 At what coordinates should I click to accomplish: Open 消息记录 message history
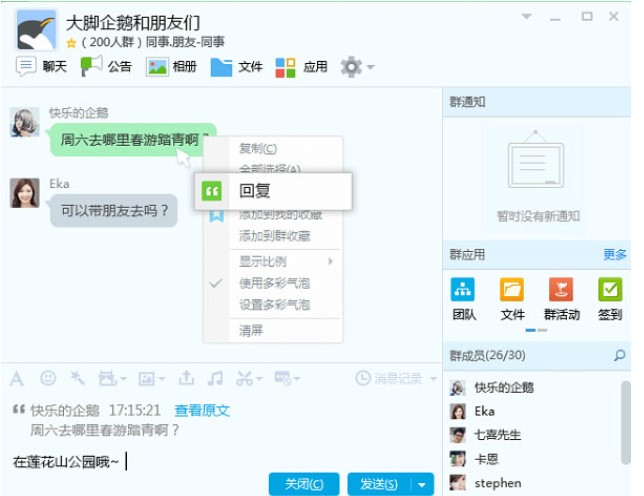pos(389,378)
